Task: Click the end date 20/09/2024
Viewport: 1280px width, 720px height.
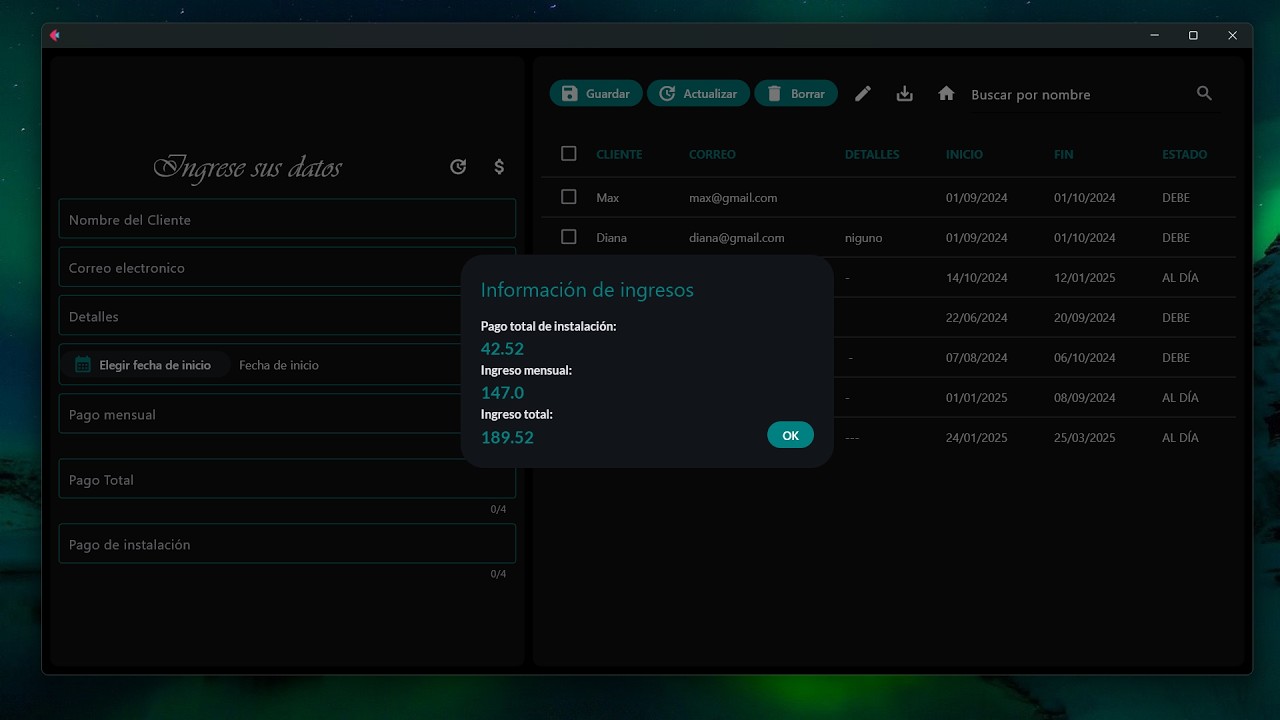Action: (x=1085, y=318)
